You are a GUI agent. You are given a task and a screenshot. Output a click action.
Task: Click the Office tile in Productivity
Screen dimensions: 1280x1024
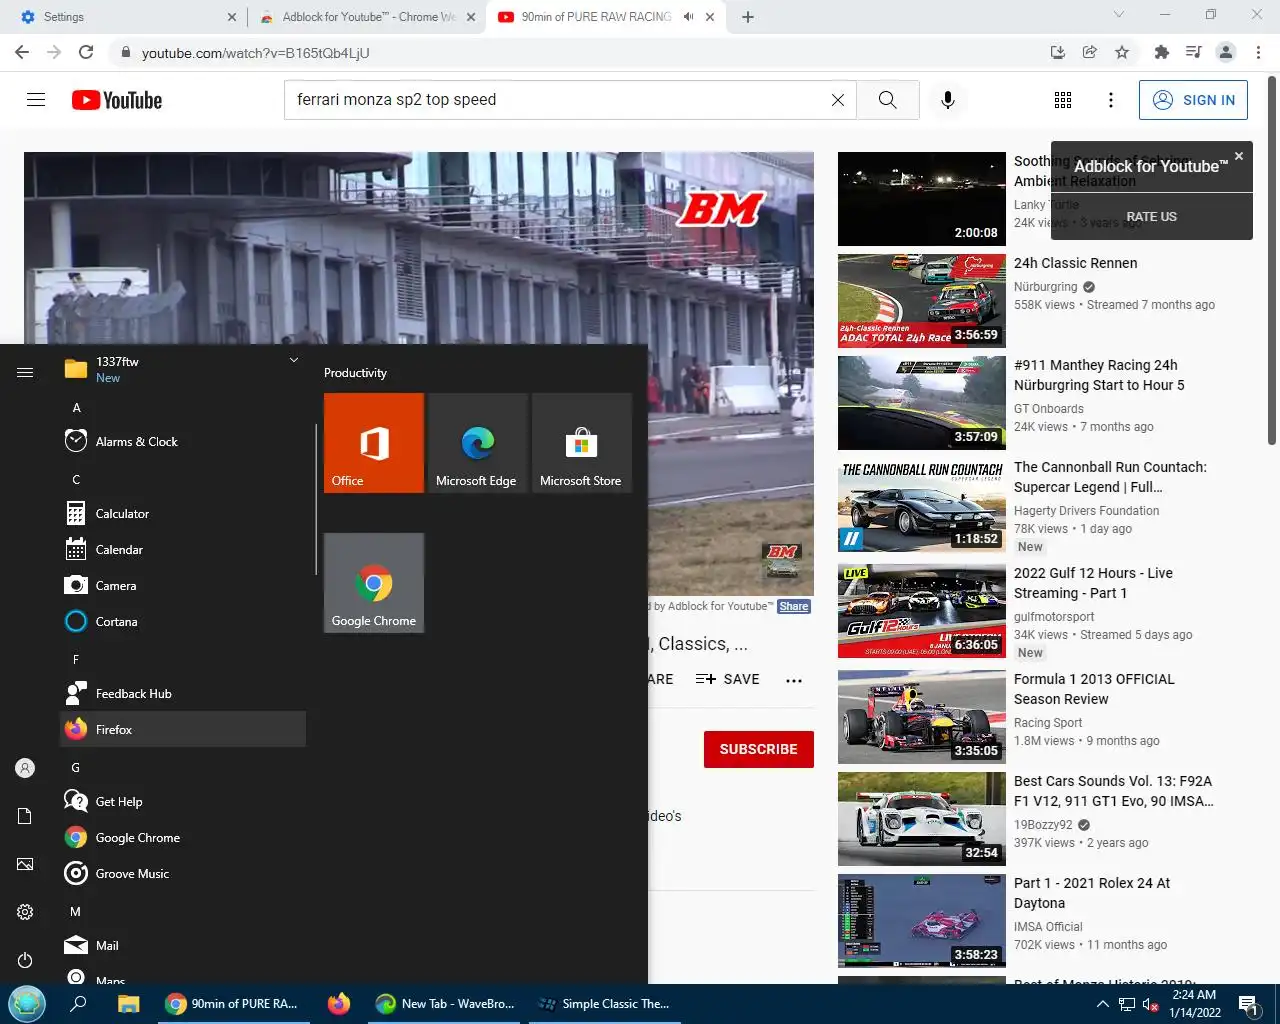pos(374,443)
